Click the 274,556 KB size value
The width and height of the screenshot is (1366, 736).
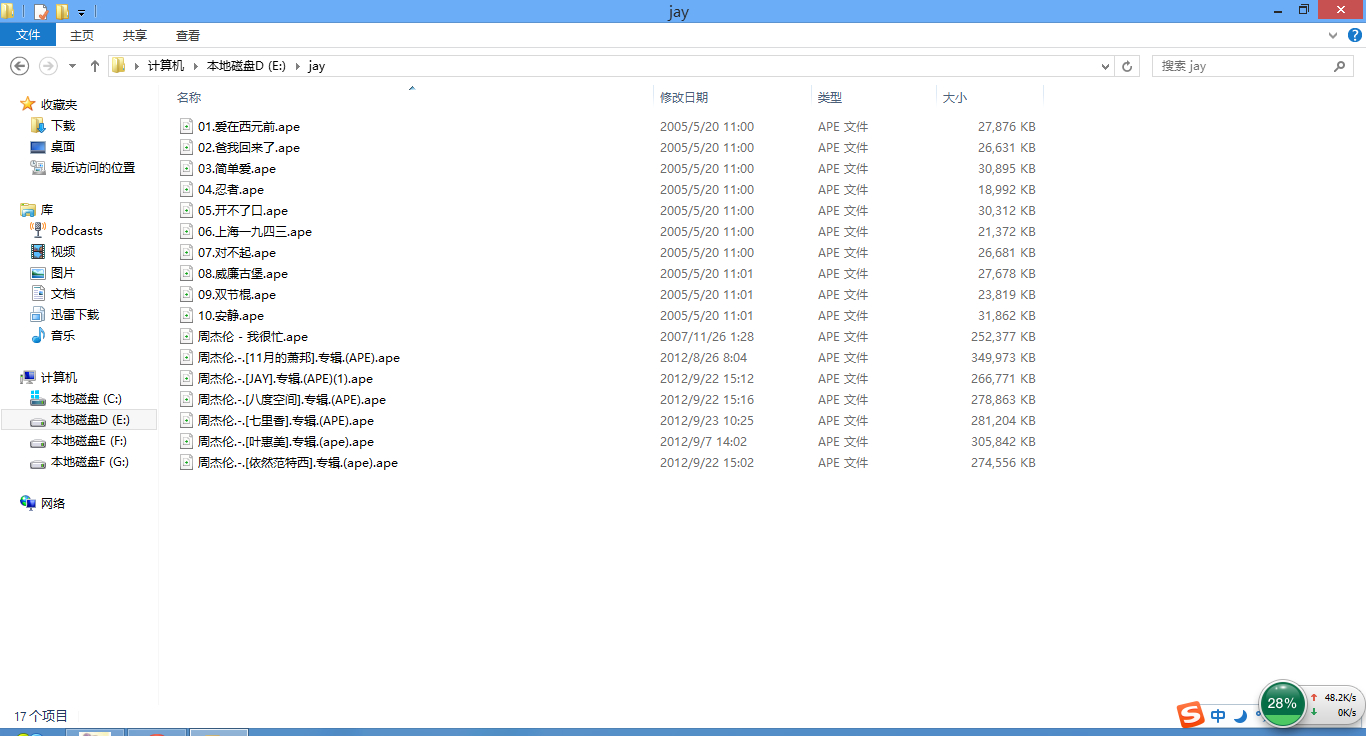(x=1003, y=463)
